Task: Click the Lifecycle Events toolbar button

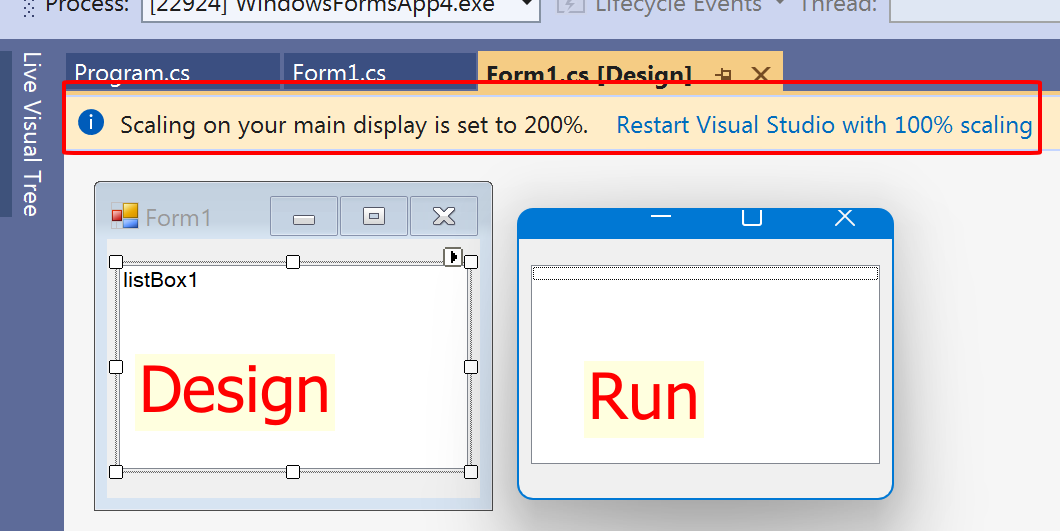Action: [659, 7]
